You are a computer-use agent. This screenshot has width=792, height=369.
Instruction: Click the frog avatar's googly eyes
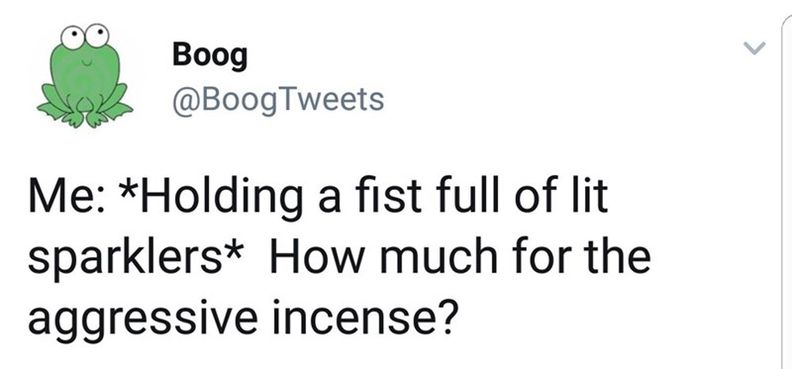(x=85, y=36)
